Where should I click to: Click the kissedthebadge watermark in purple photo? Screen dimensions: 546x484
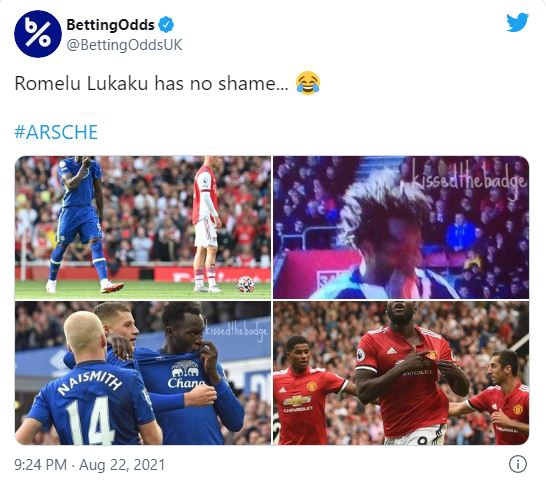tap(469, 178)
